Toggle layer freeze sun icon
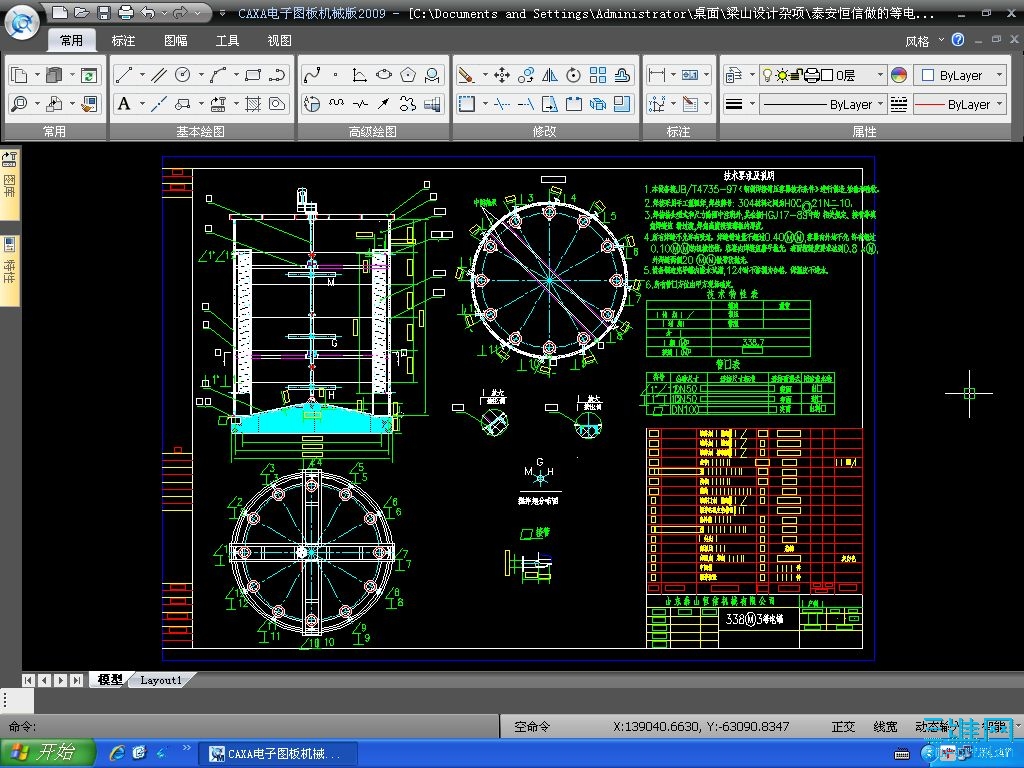This screenshot has height=768, width=1024. pyautogui.click(x=782, y=75)
